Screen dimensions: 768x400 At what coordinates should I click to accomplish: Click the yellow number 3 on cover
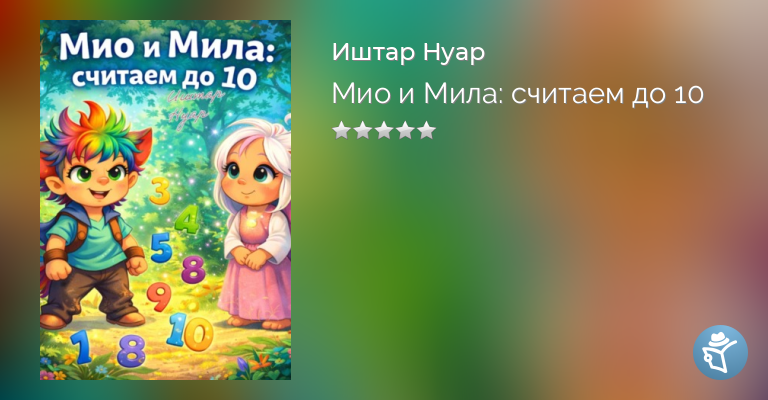coord(160,190)
